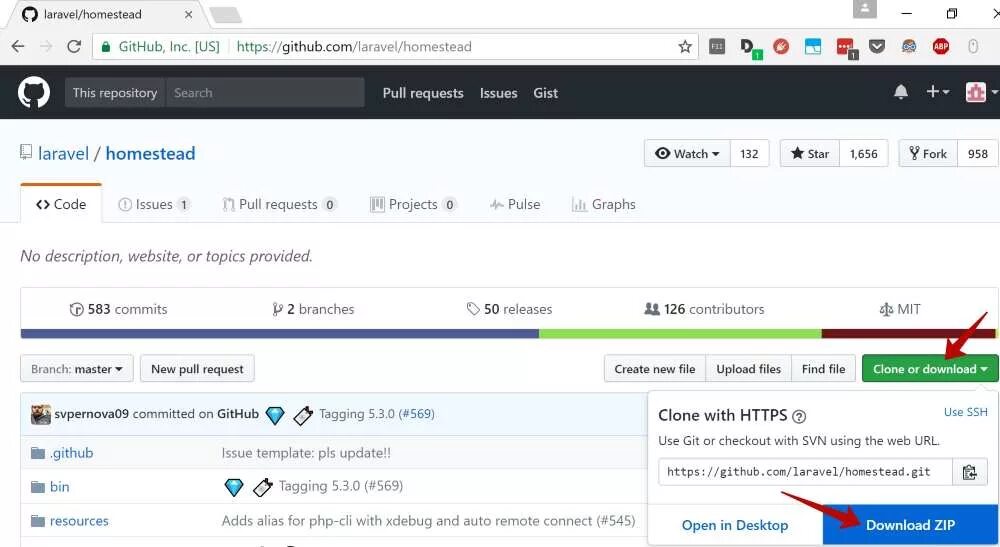The width and height of the screenshot is (1000, 547).
Task: Click the Download ZIP button
Action: point(910,525)
